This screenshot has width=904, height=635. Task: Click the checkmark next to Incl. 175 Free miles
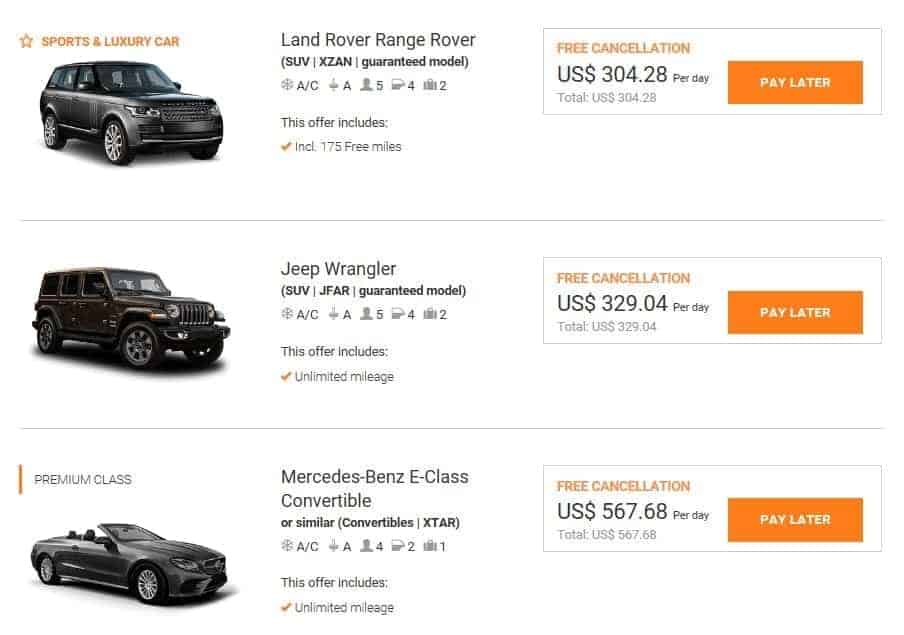click(x=286, y=146)
